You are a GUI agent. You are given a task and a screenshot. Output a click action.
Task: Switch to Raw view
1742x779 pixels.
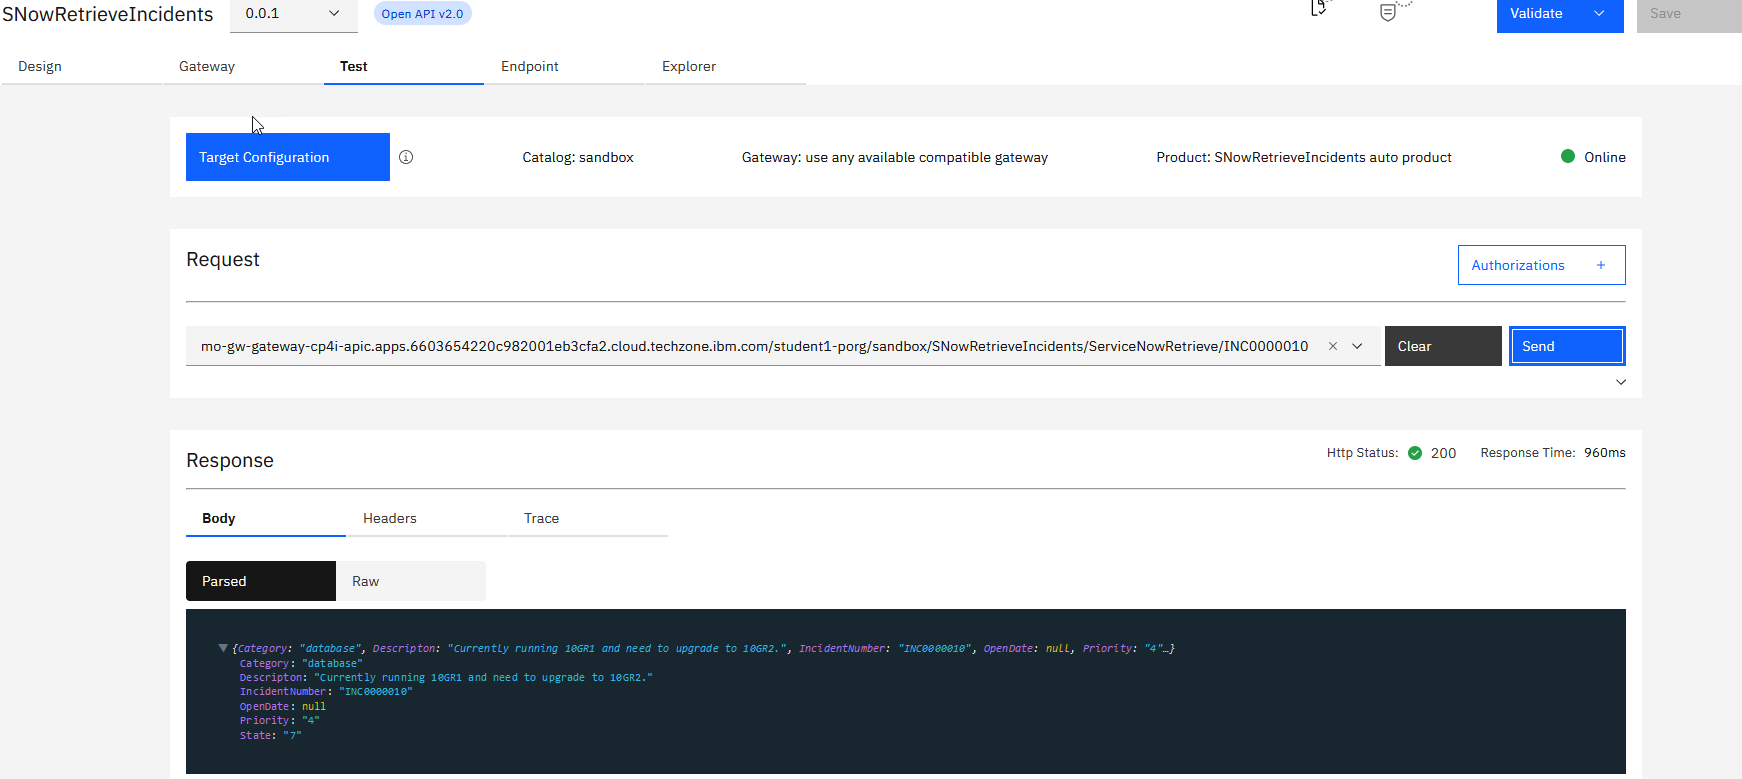(x=411, y=581)
